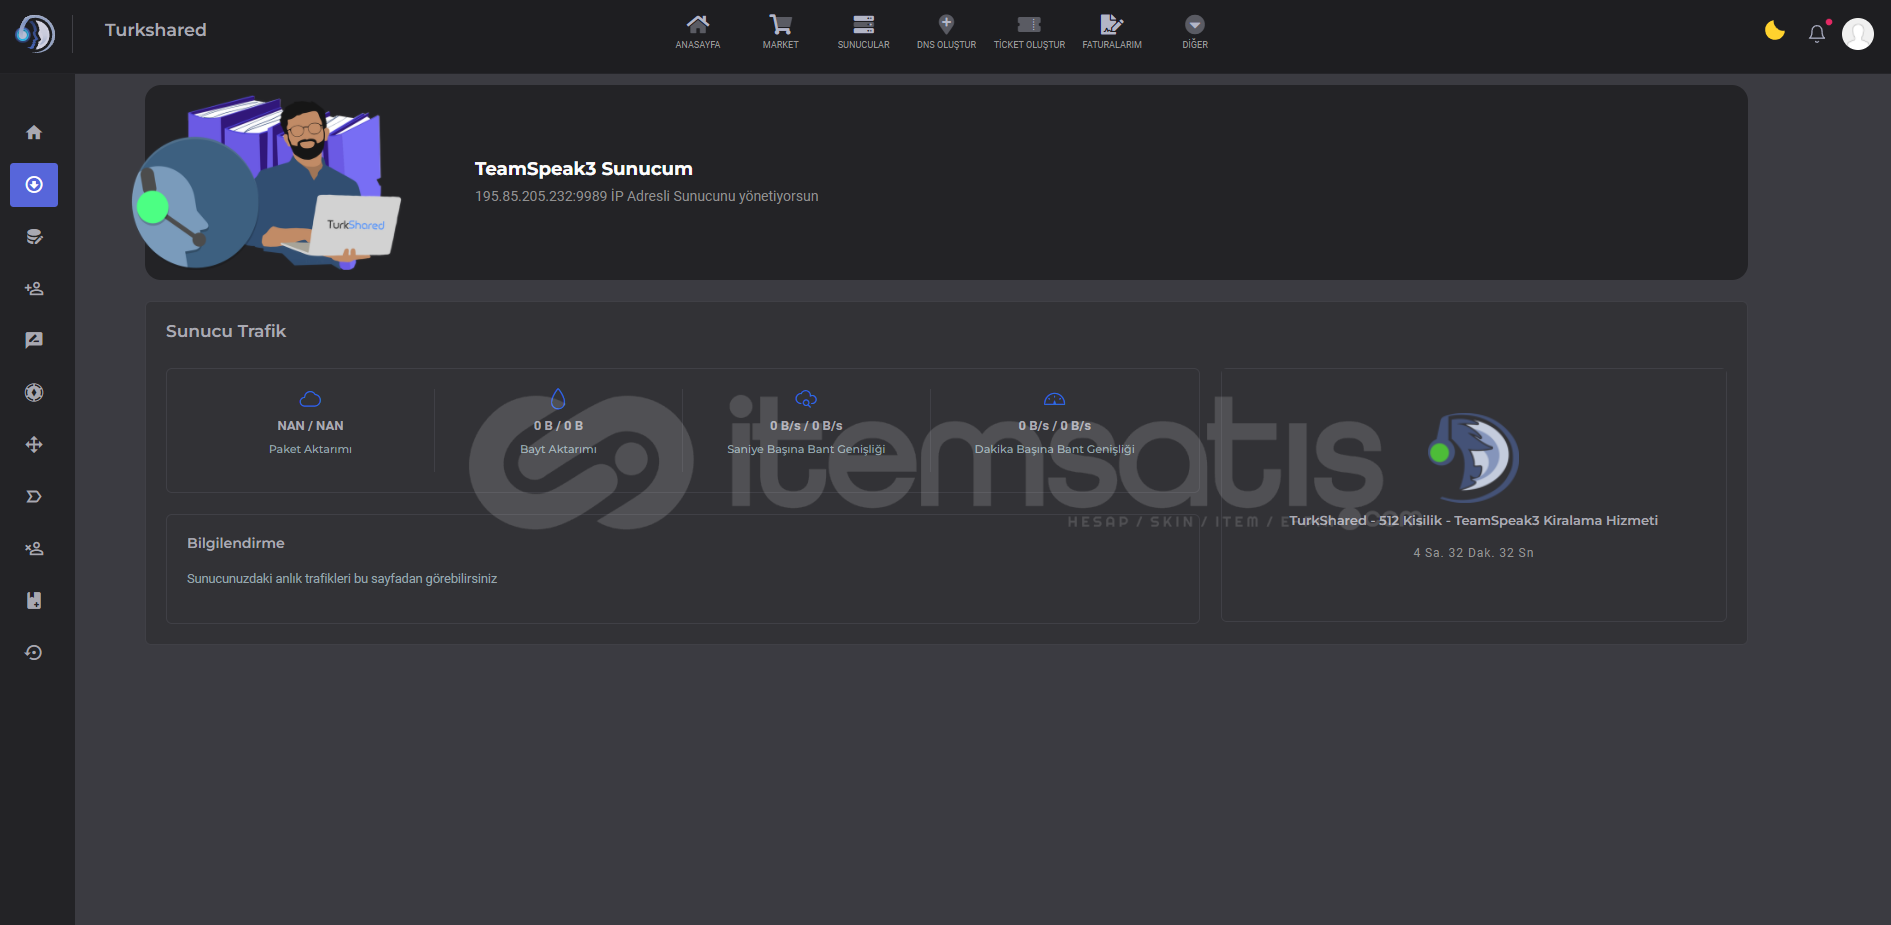Open the MARKET menu item

point(780,32)
